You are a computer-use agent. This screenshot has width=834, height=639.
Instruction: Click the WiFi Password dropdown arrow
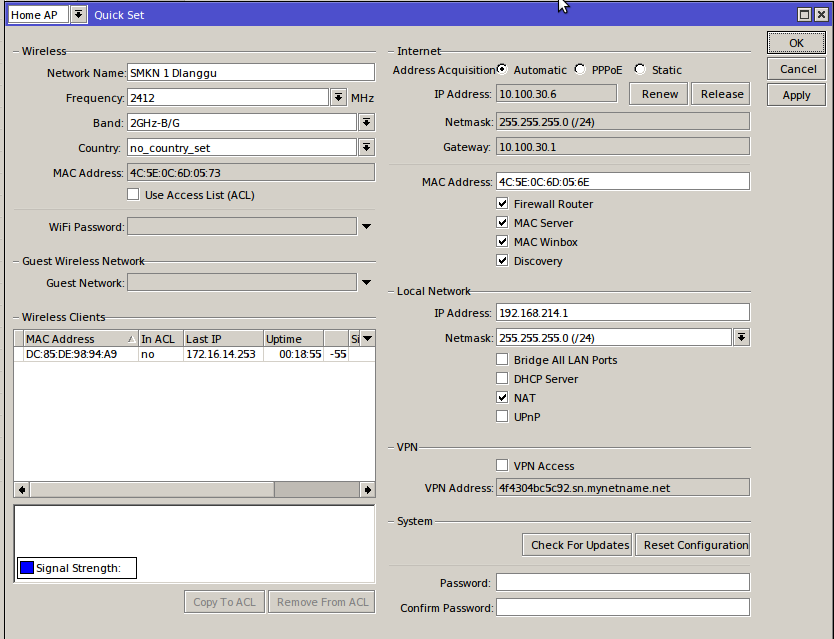pyautogui.click(x=366, y=225)
